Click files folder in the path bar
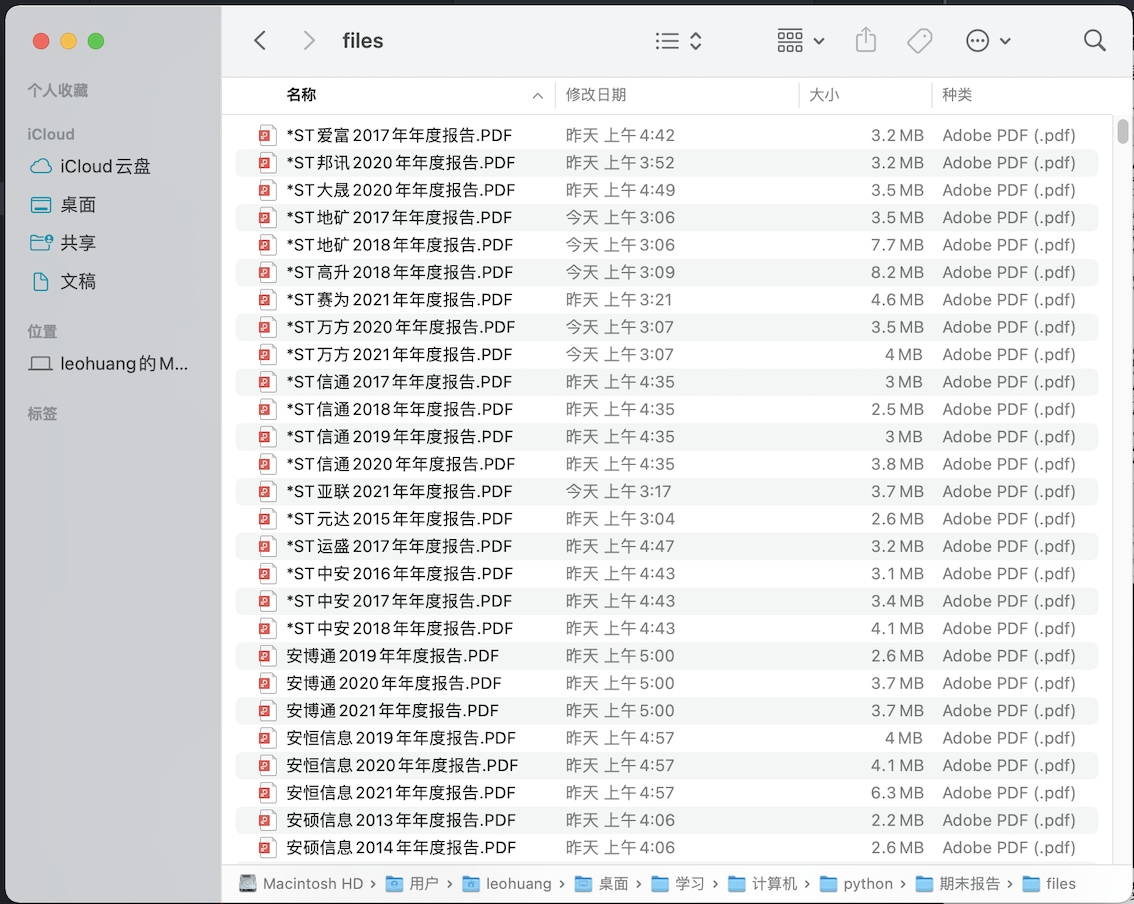The width and height of the screenshot is (1134, 904). (x=1049, y=884)
